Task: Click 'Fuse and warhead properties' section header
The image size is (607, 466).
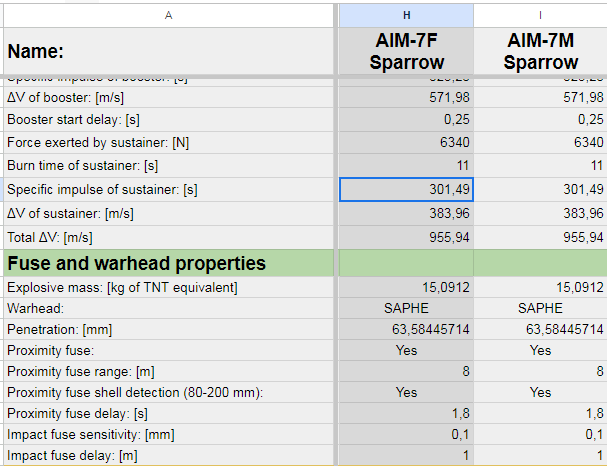Action: point(168,263)
